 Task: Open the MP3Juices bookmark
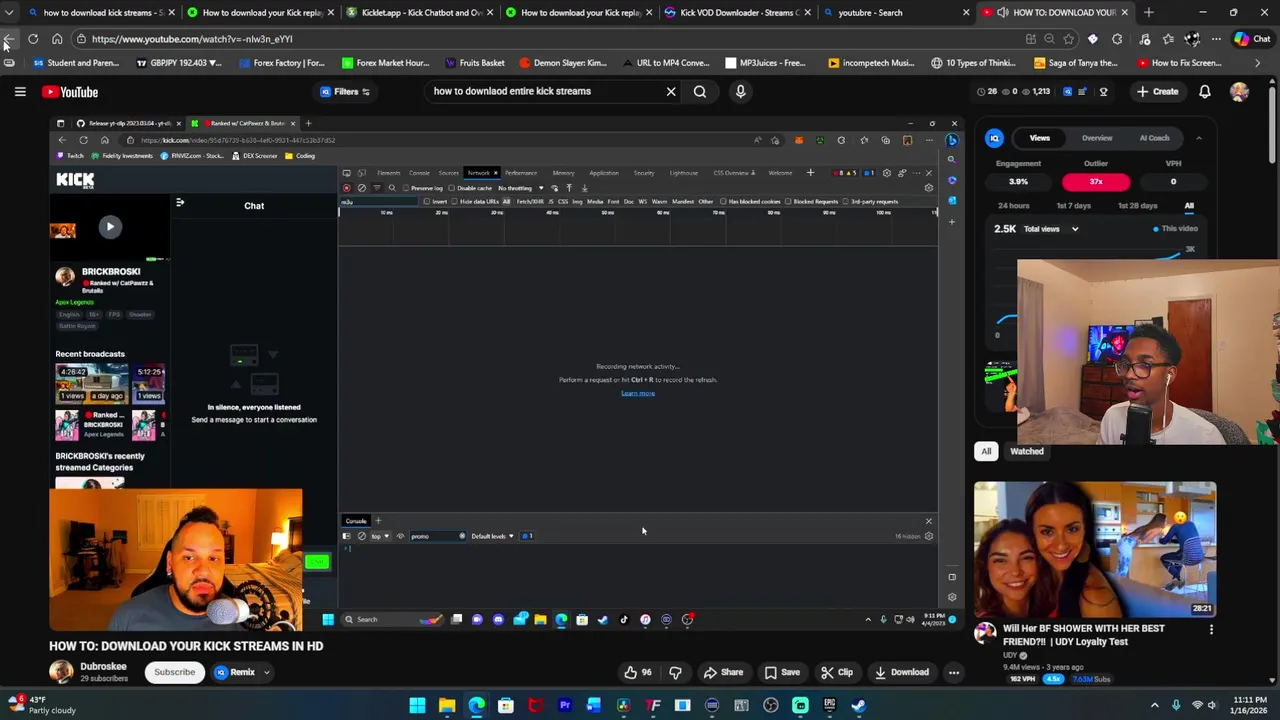point(765,63)
